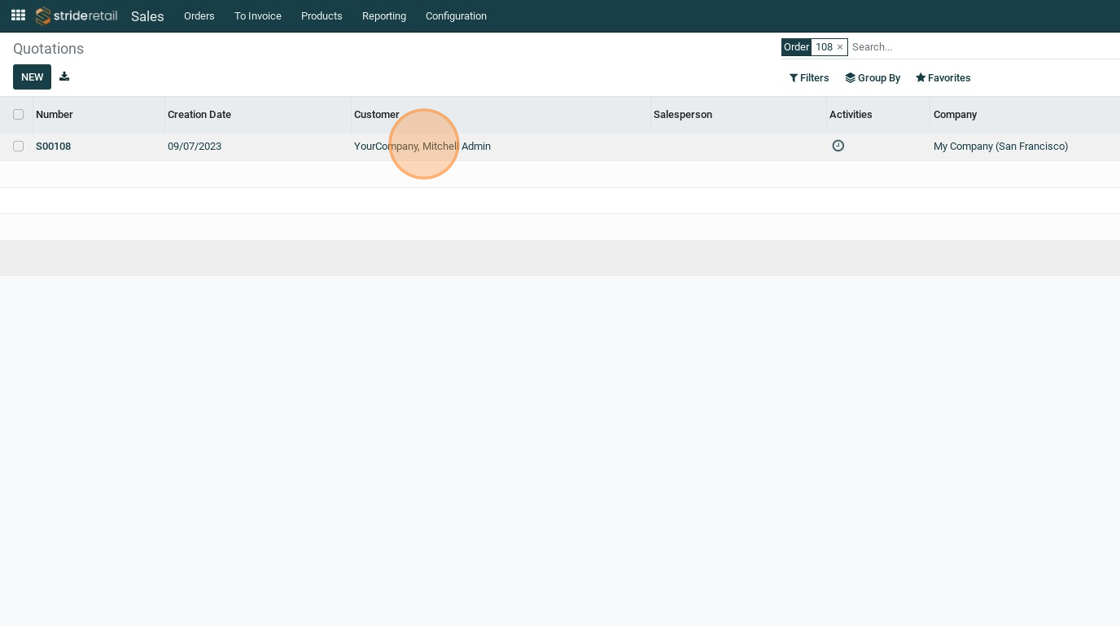
Task: Click the My Company (San Francisco) cell
Action: (1001, 146)
